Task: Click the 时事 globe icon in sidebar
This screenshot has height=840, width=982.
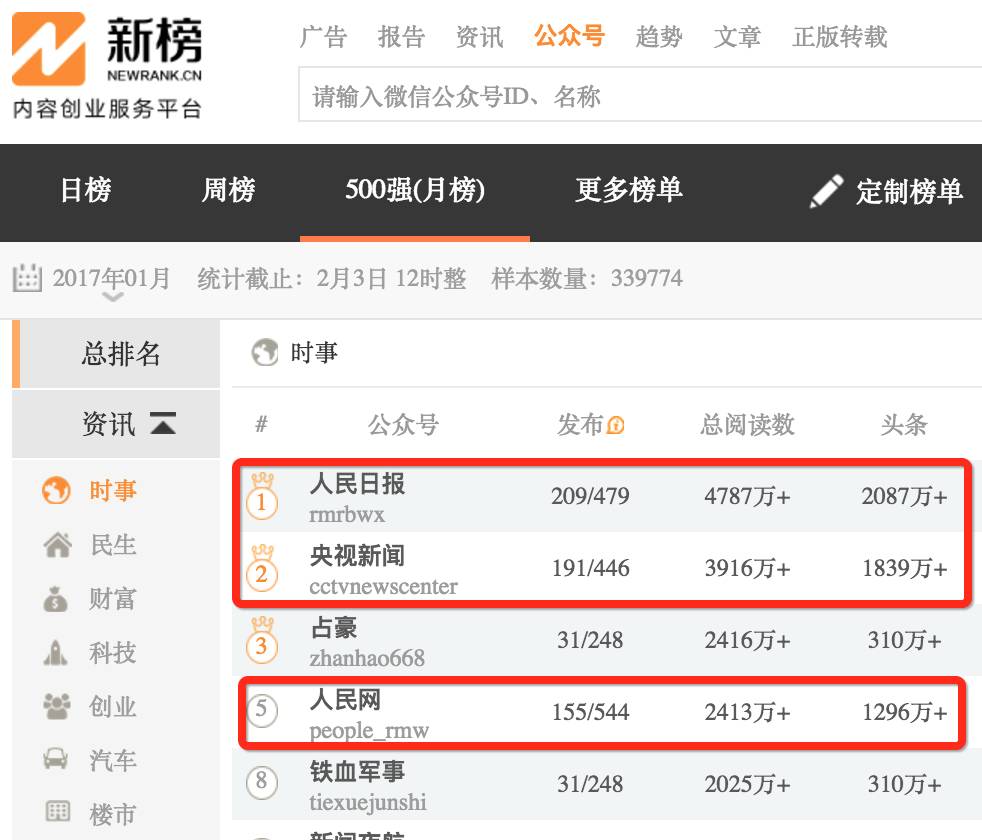Action: pos(56,490)
